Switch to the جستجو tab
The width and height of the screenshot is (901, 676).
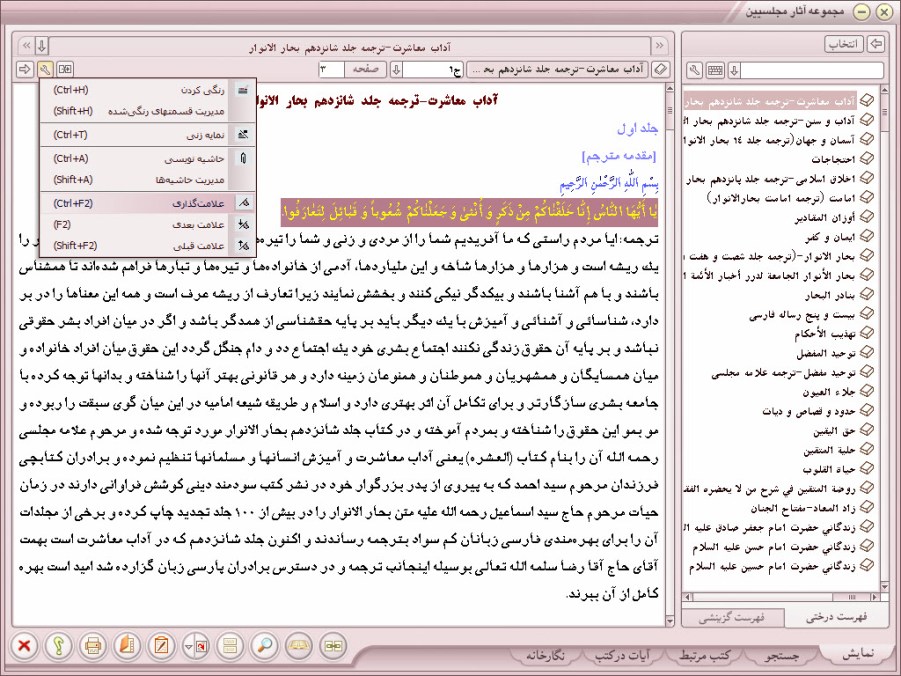coord(781,655)
